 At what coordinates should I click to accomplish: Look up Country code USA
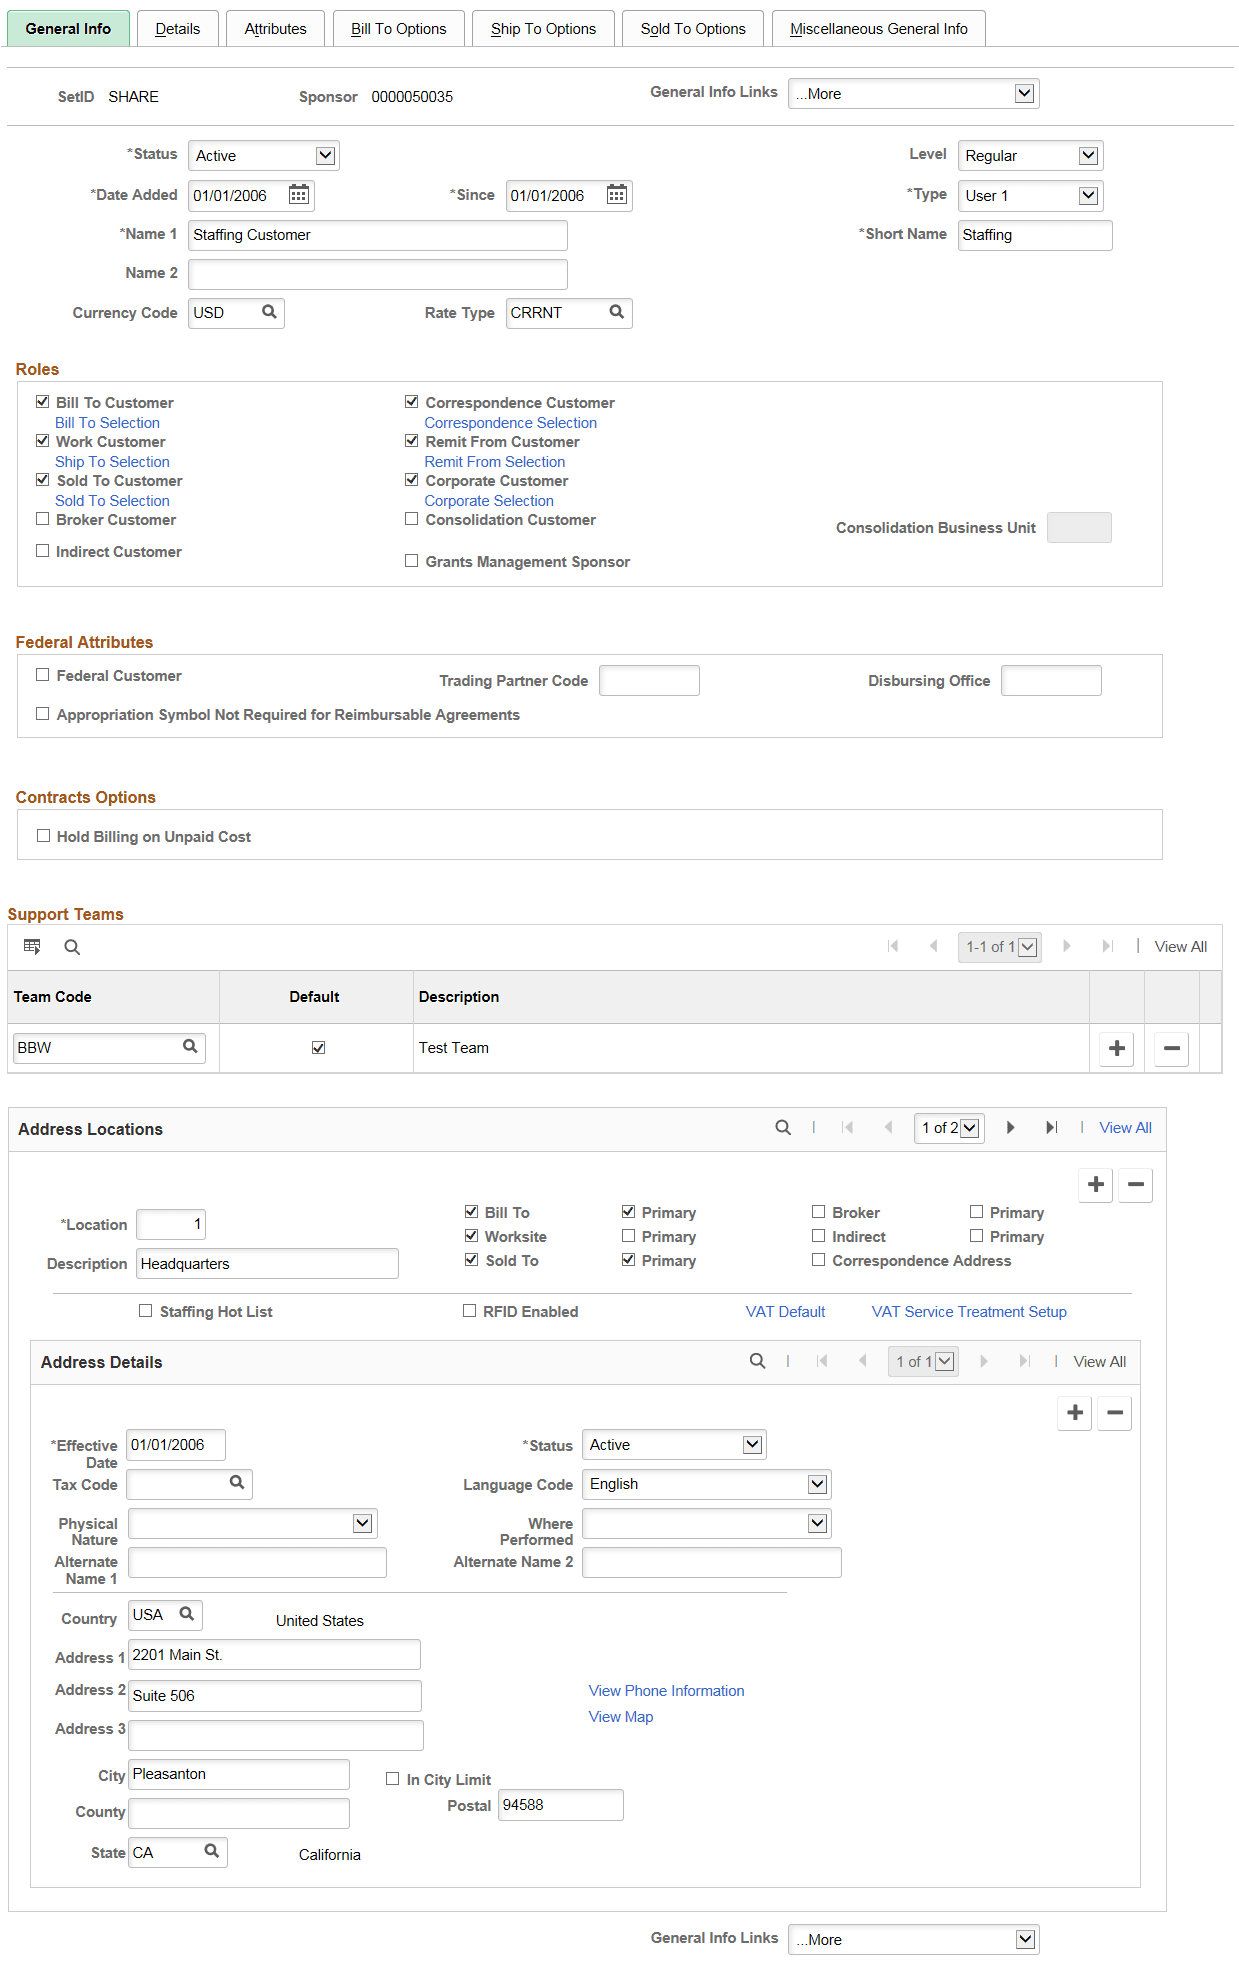pos(187,1614)
